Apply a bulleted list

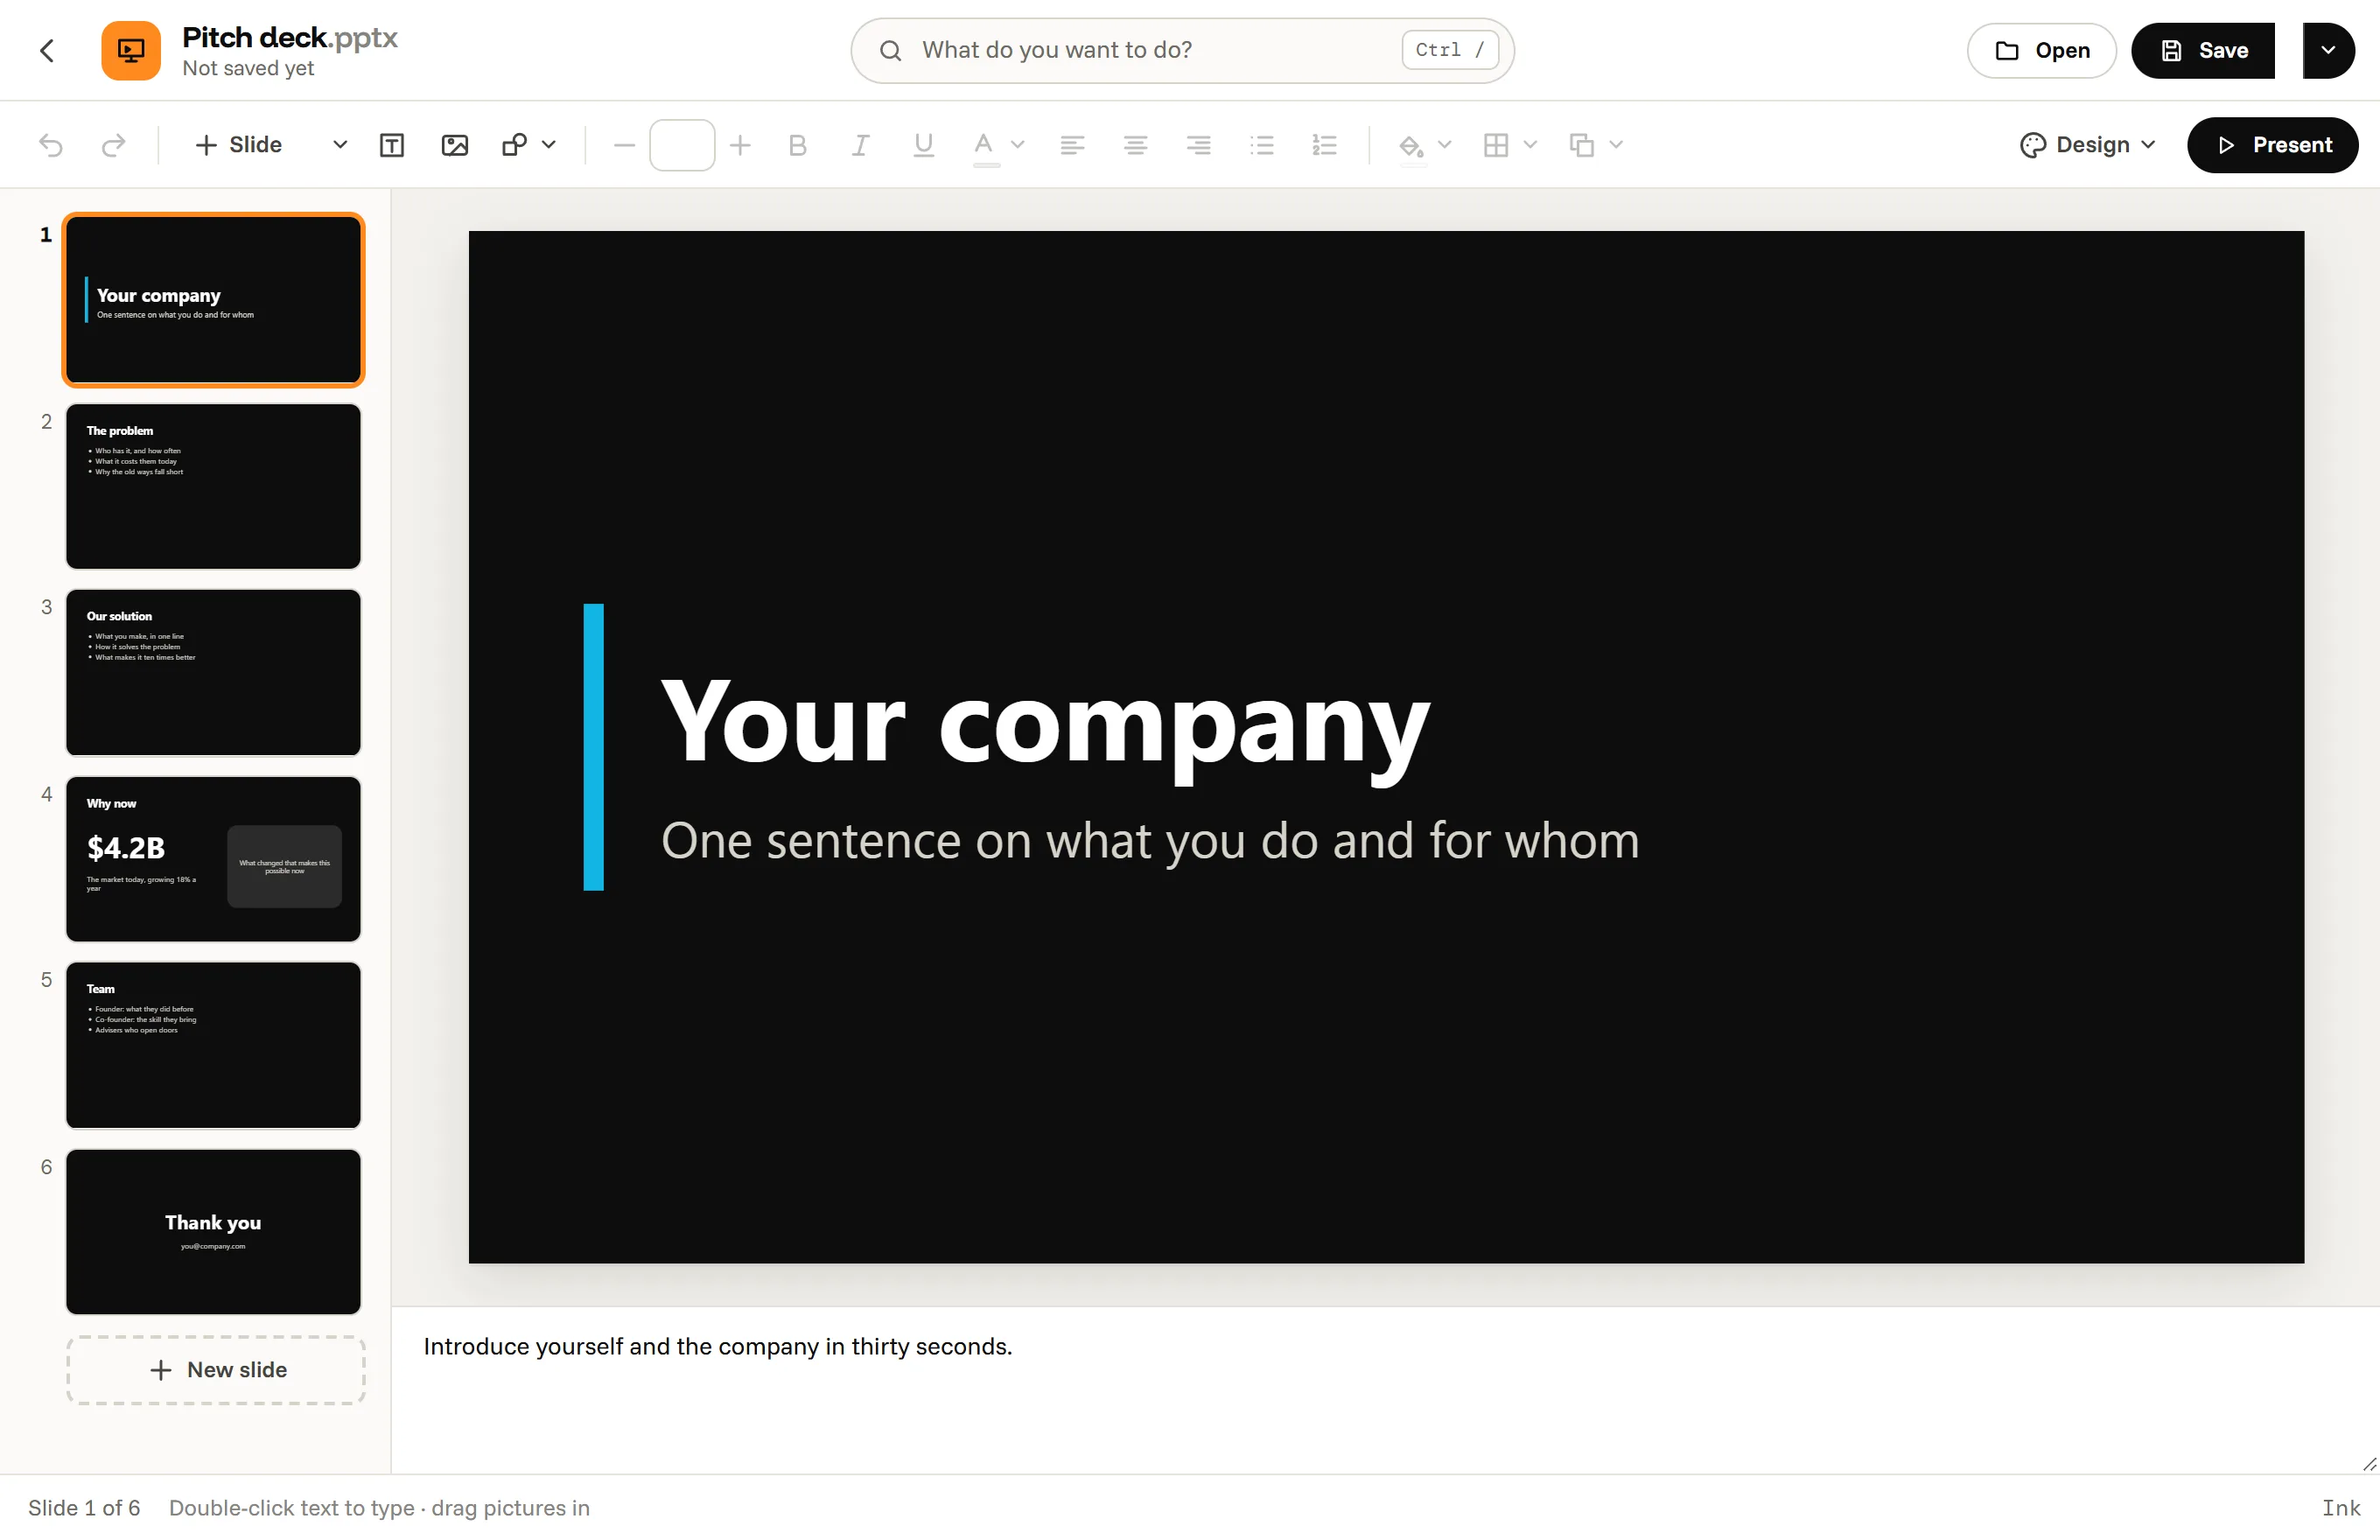[x=1262, y=145]
